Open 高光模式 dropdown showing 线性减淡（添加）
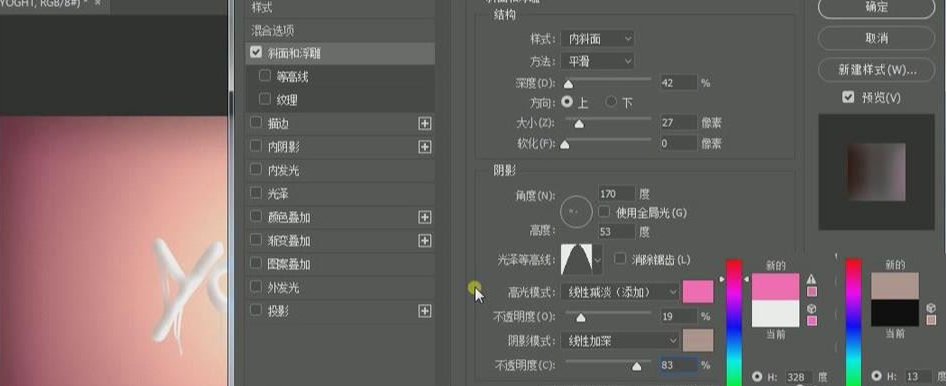This screenshot has height=386, width=947. coord(620,292)
